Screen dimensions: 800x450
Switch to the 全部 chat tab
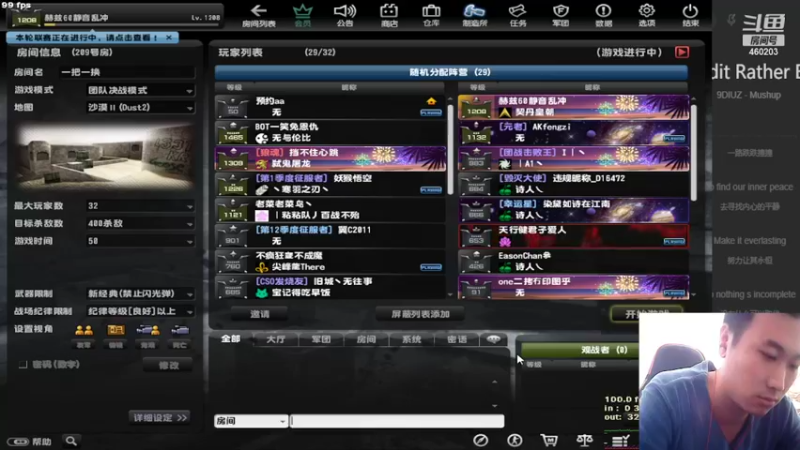point(231,339)
